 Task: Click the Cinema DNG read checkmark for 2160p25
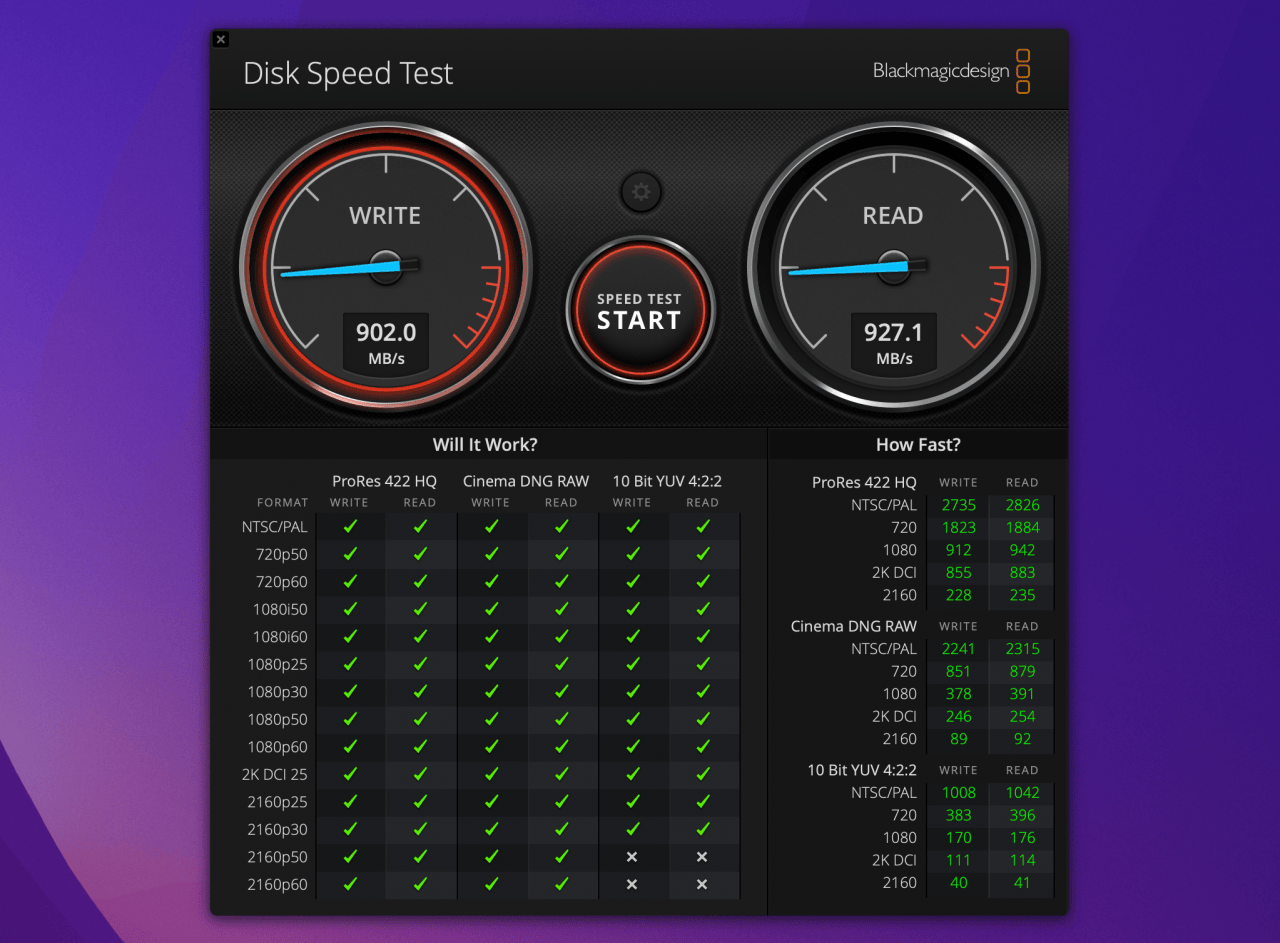click(x=561, y=802)
